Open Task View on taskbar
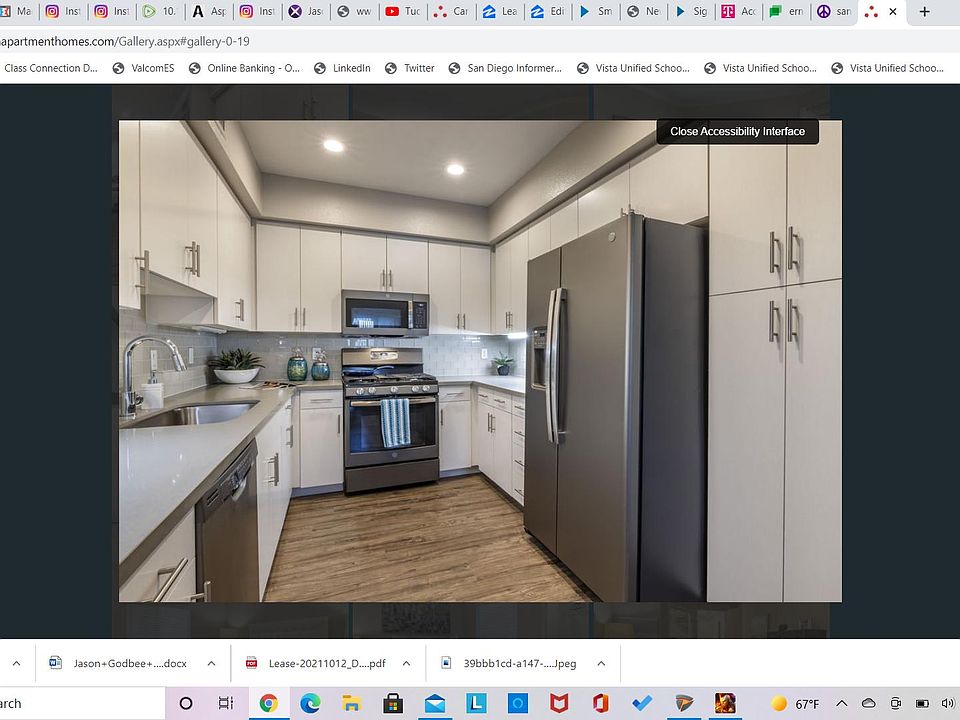The width and height of the screenshot is (960, 720). coord(226,703)
